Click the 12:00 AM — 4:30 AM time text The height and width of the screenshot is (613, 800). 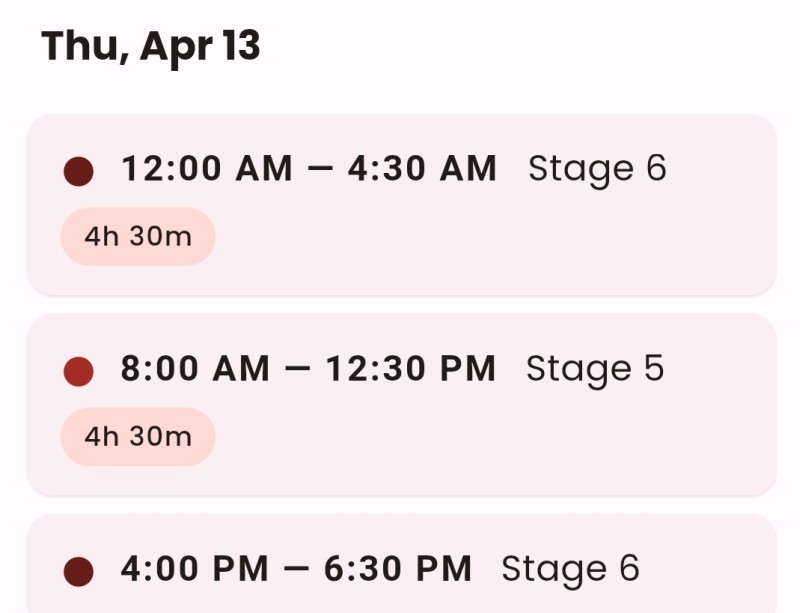pyautogui.click(x=309, y=169)
